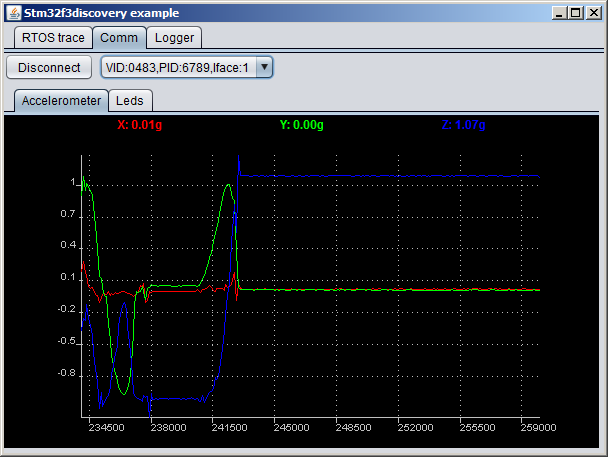This screenshot has width=608, height=457.
Task: Click the 252000 x-axis label
Action: 415,428
